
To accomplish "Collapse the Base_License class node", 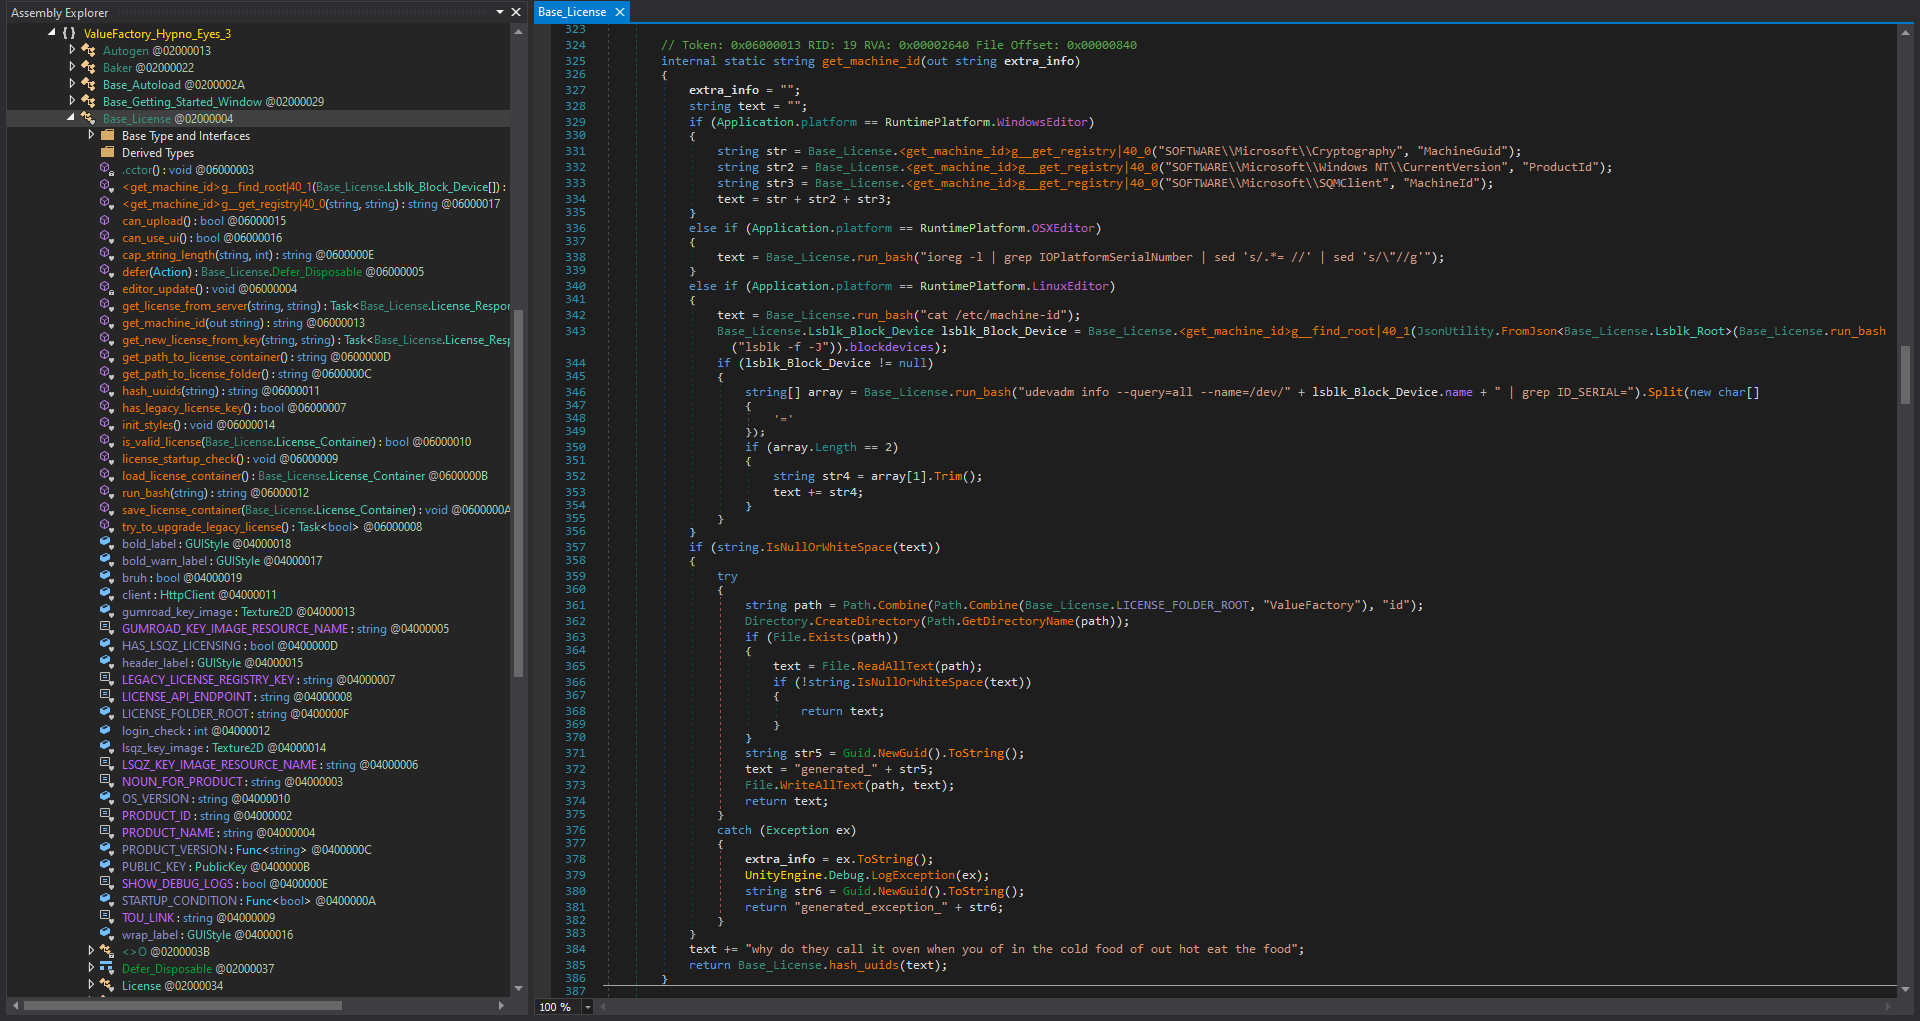I will coord(71,118).
